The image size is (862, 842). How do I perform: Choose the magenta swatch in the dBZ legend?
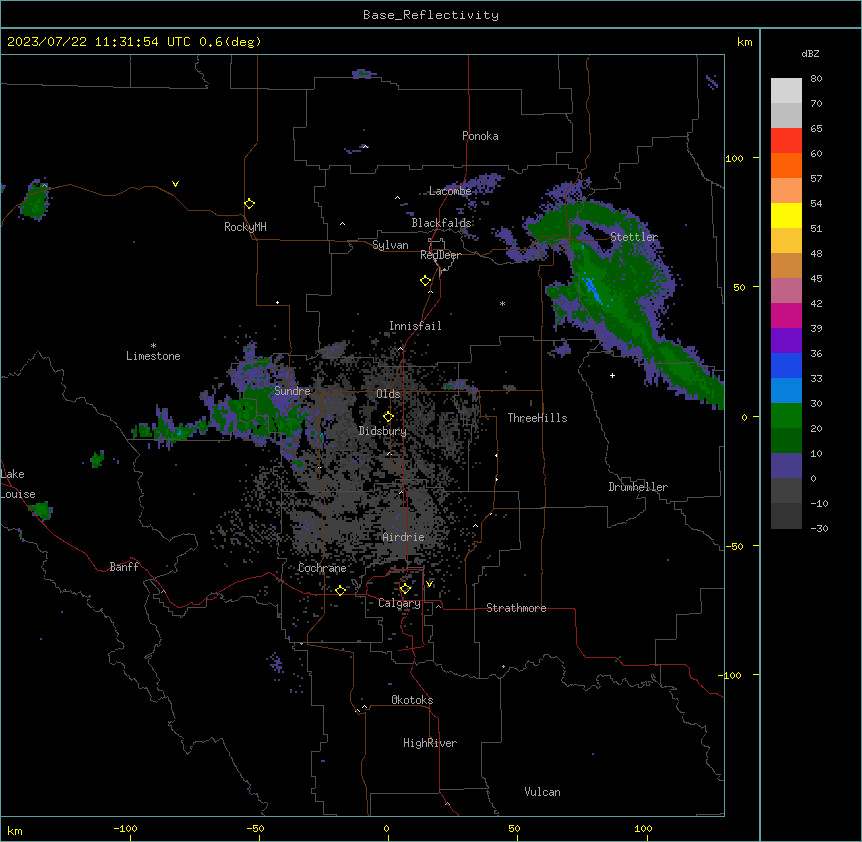786,315
